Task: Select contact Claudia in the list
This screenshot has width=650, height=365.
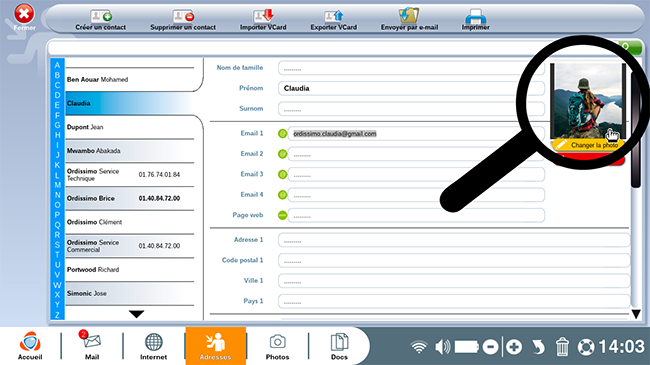Action: (x=130, y=103)
